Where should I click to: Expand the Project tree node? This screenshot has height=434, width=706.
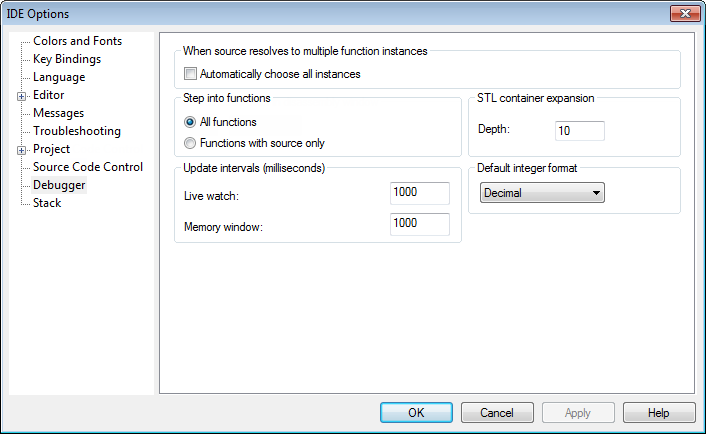22,150
